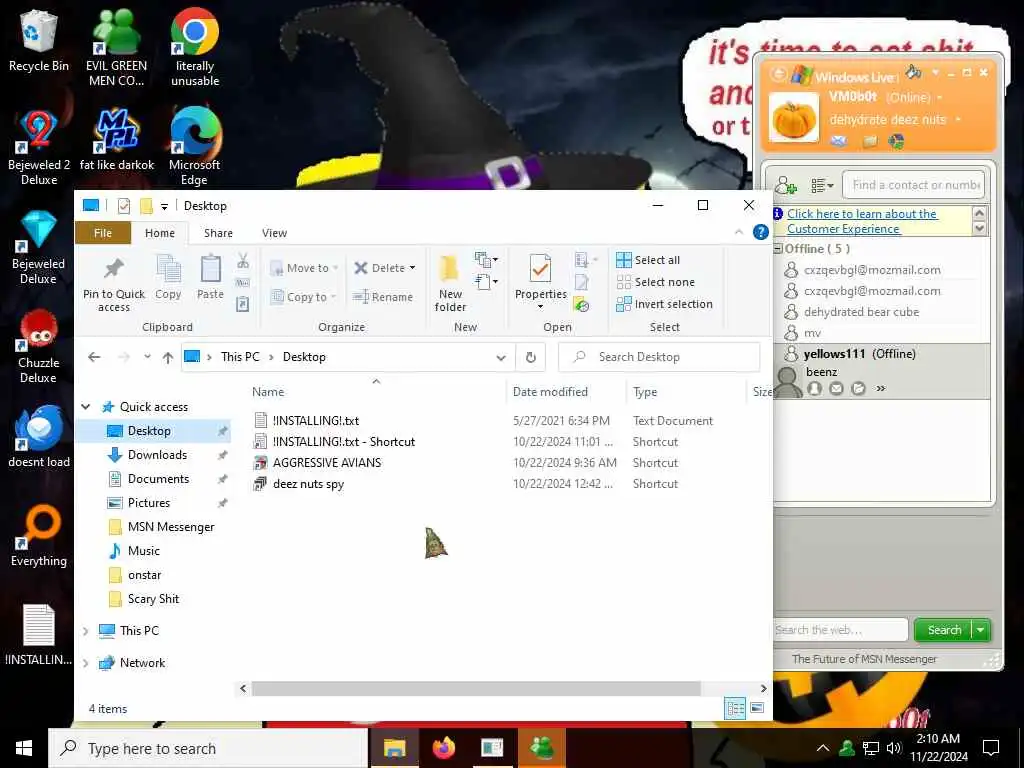Go up one folder level with the up arrow
1024x768 pixels.
[x=168, y=357]
